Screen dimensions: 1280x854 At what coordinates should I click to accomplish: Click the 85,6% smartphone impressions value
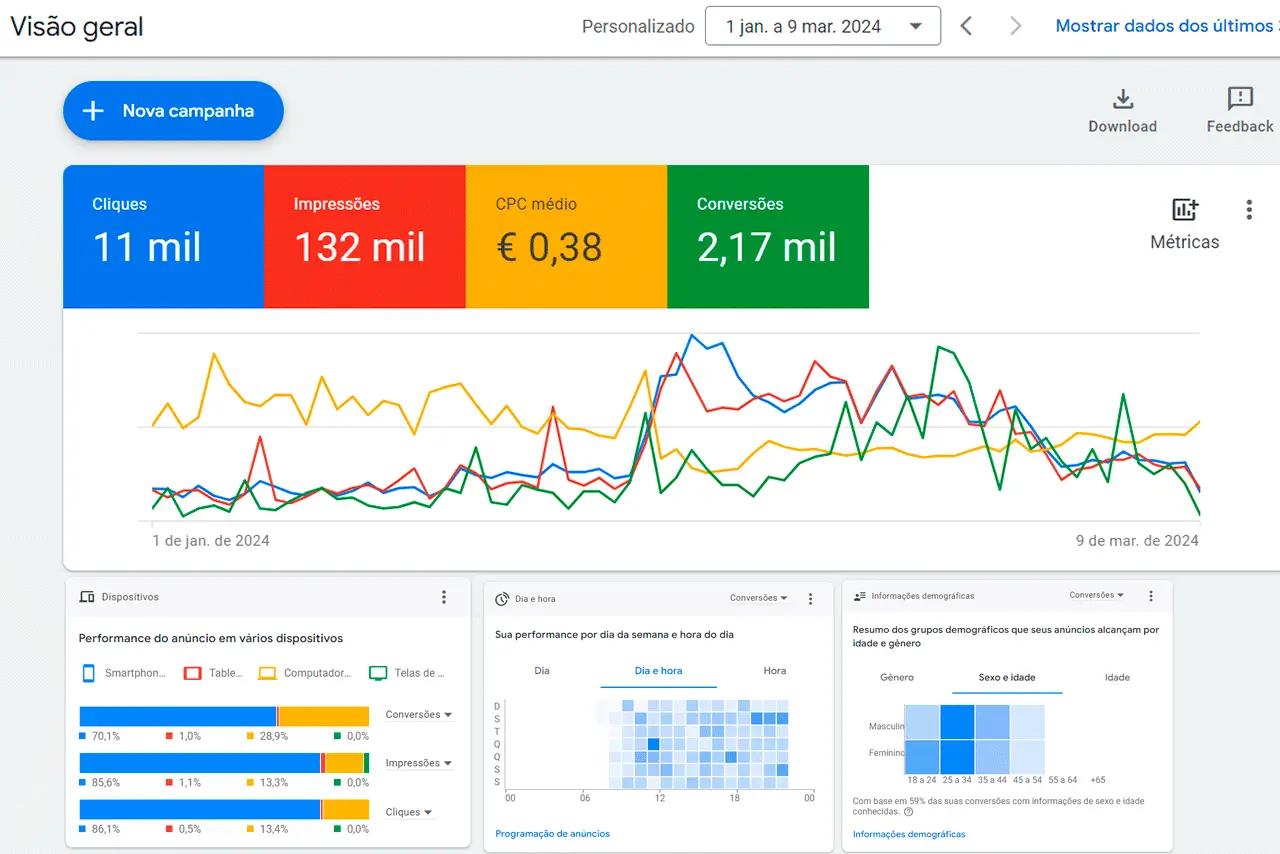tap(106, 783)
